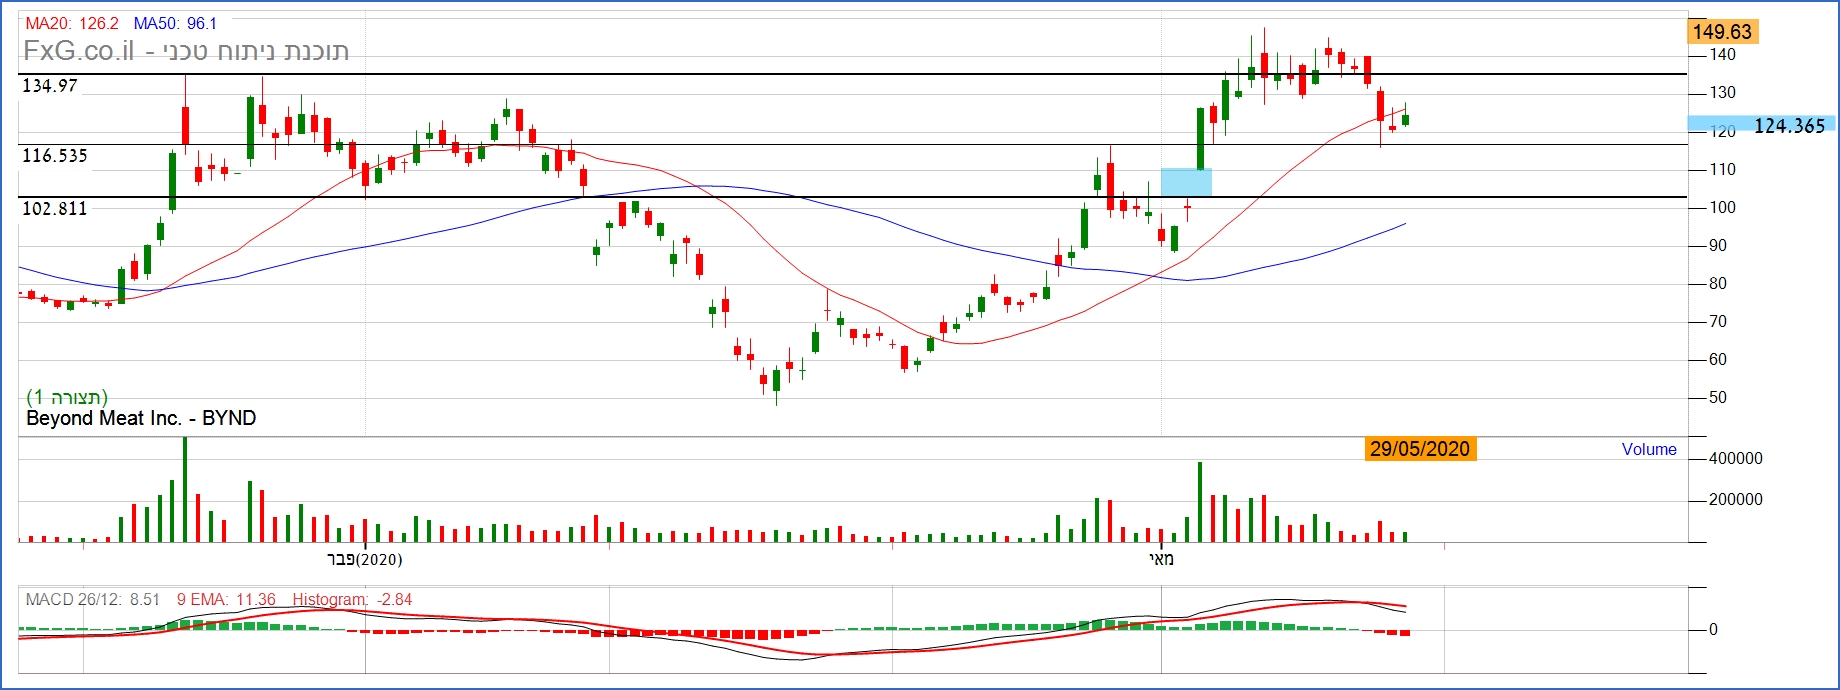Select the 102.811 support level label
Screen dimensions: 1840x690
click(55, 209)
